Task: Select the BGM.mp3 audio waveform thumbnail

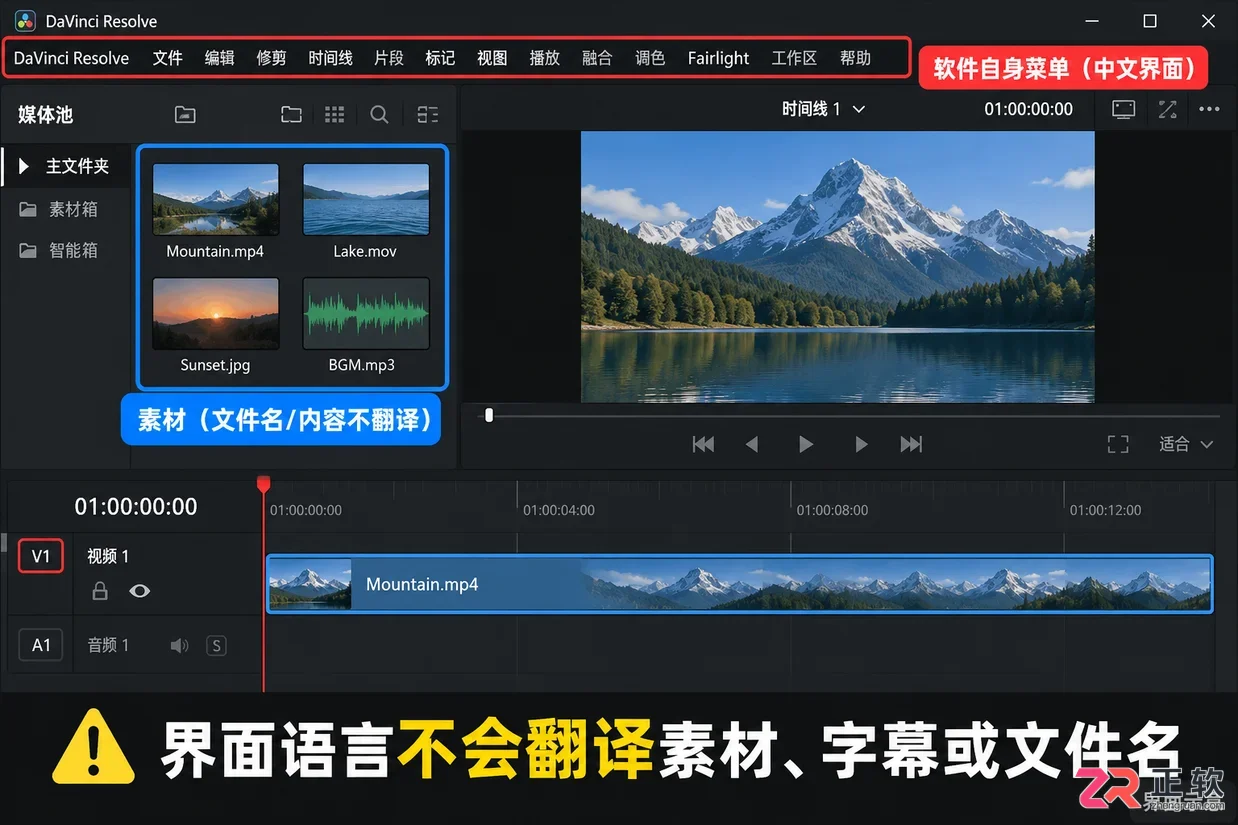Action: click(366, 313)
